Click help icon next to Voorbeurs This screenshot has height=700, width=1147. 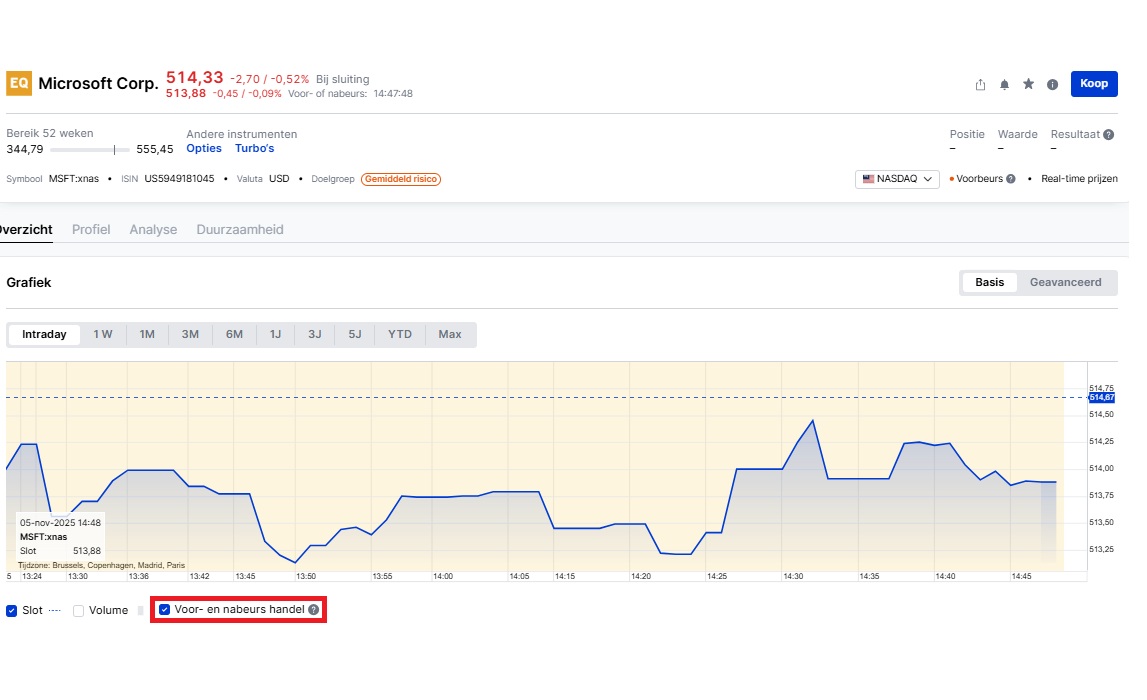(x=1010, y=179)
